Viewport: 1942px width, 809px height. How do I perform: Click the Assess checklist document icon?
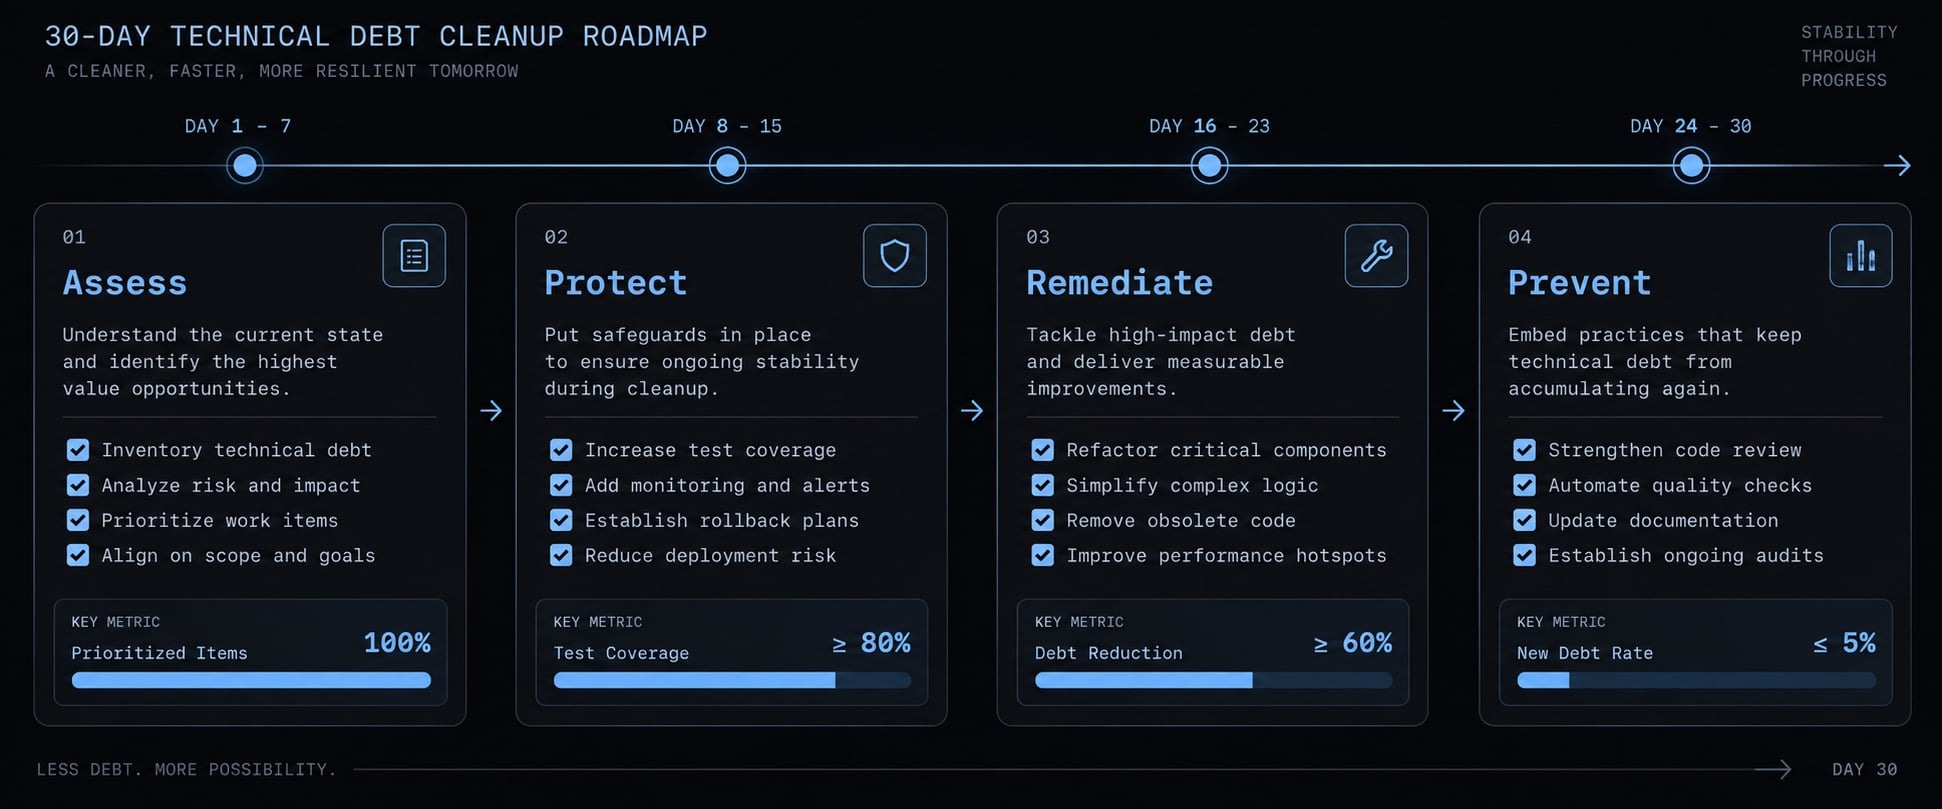(x=414, y=256)
